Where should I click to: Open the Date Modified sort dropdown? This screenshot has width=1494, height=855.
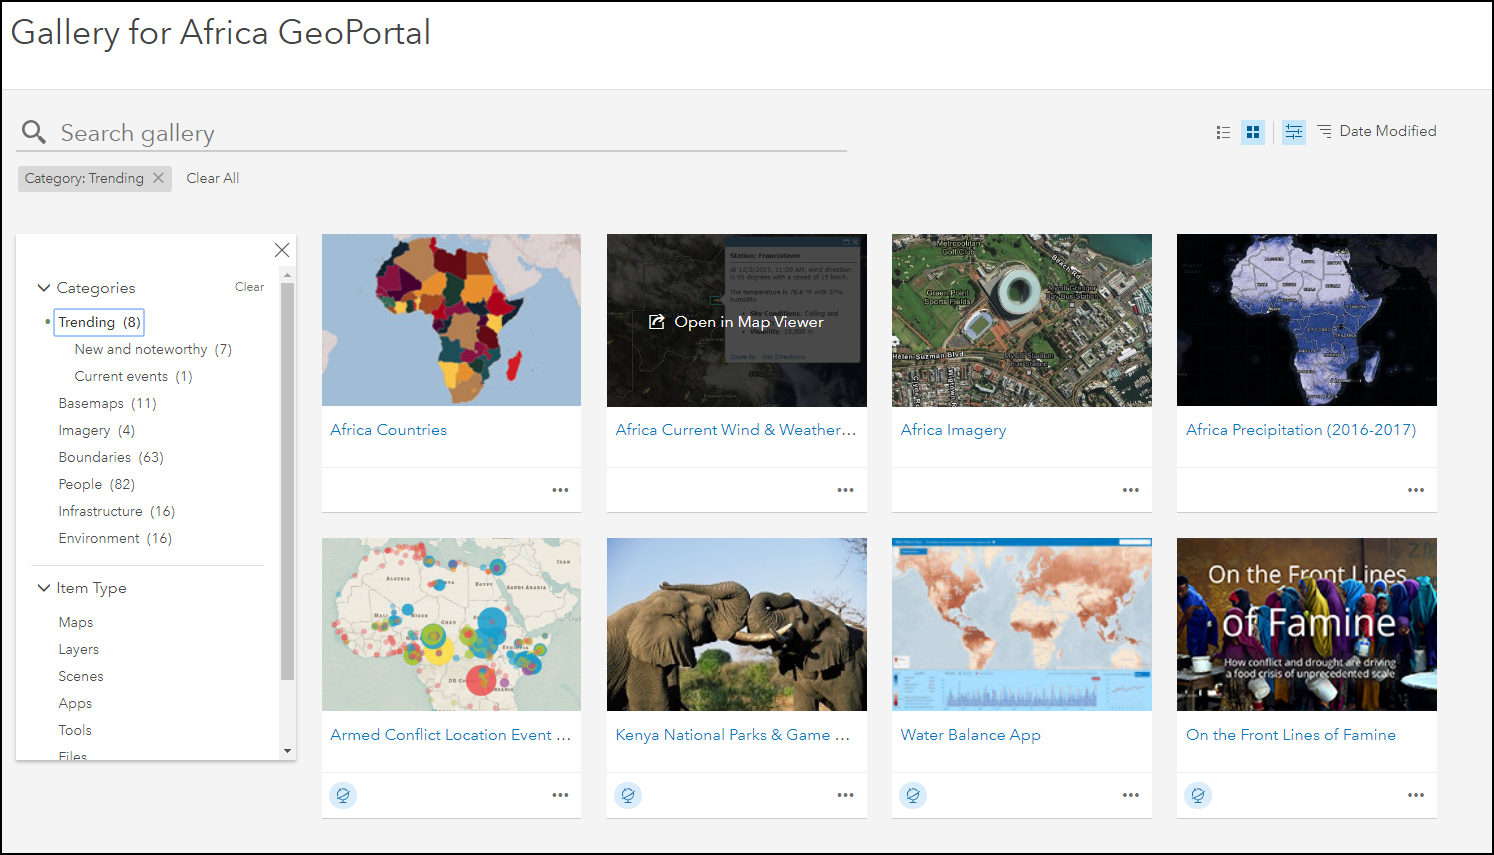pos(1377,131)
